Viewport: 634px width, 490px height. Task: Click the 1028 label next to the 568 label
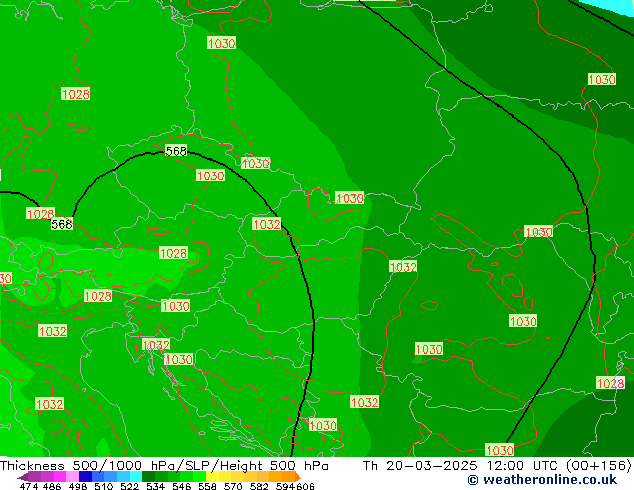click(40, 213)
